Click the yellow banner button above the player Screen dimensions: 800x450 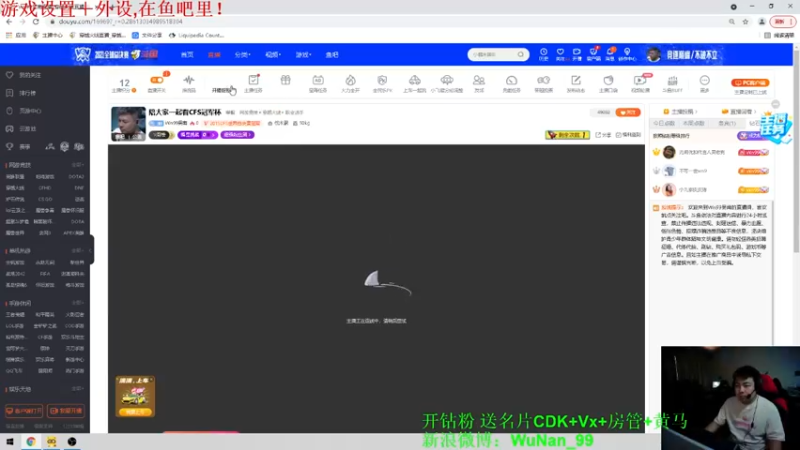click(567, 135)
